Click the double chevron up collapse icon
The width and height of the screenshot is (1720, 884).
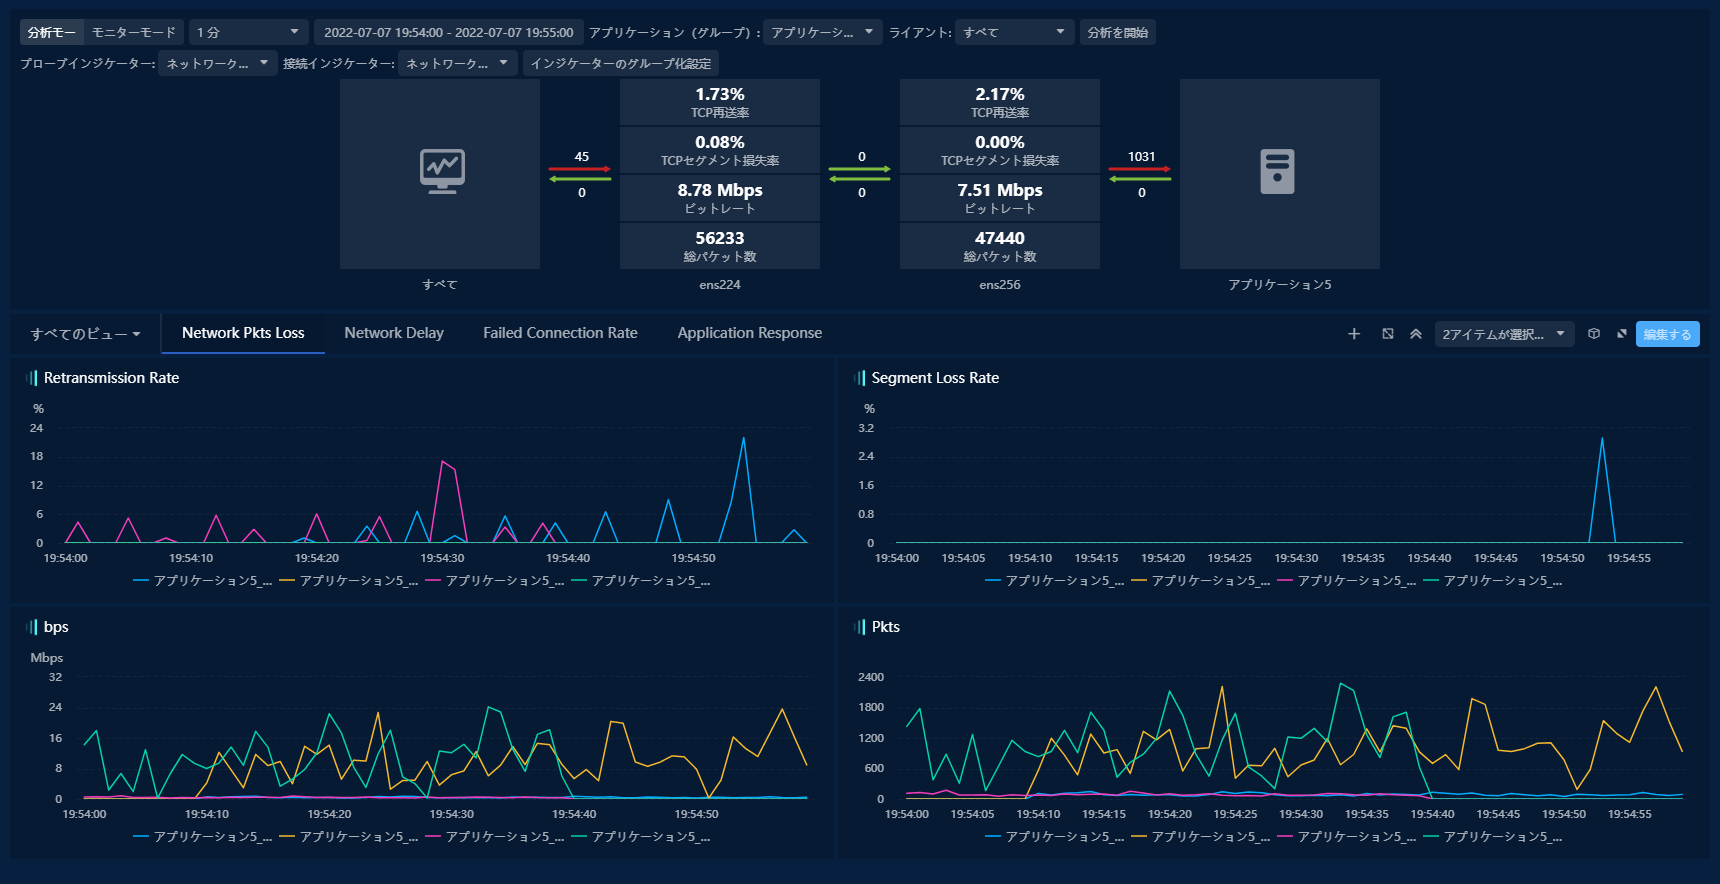tap(1416, 334)
